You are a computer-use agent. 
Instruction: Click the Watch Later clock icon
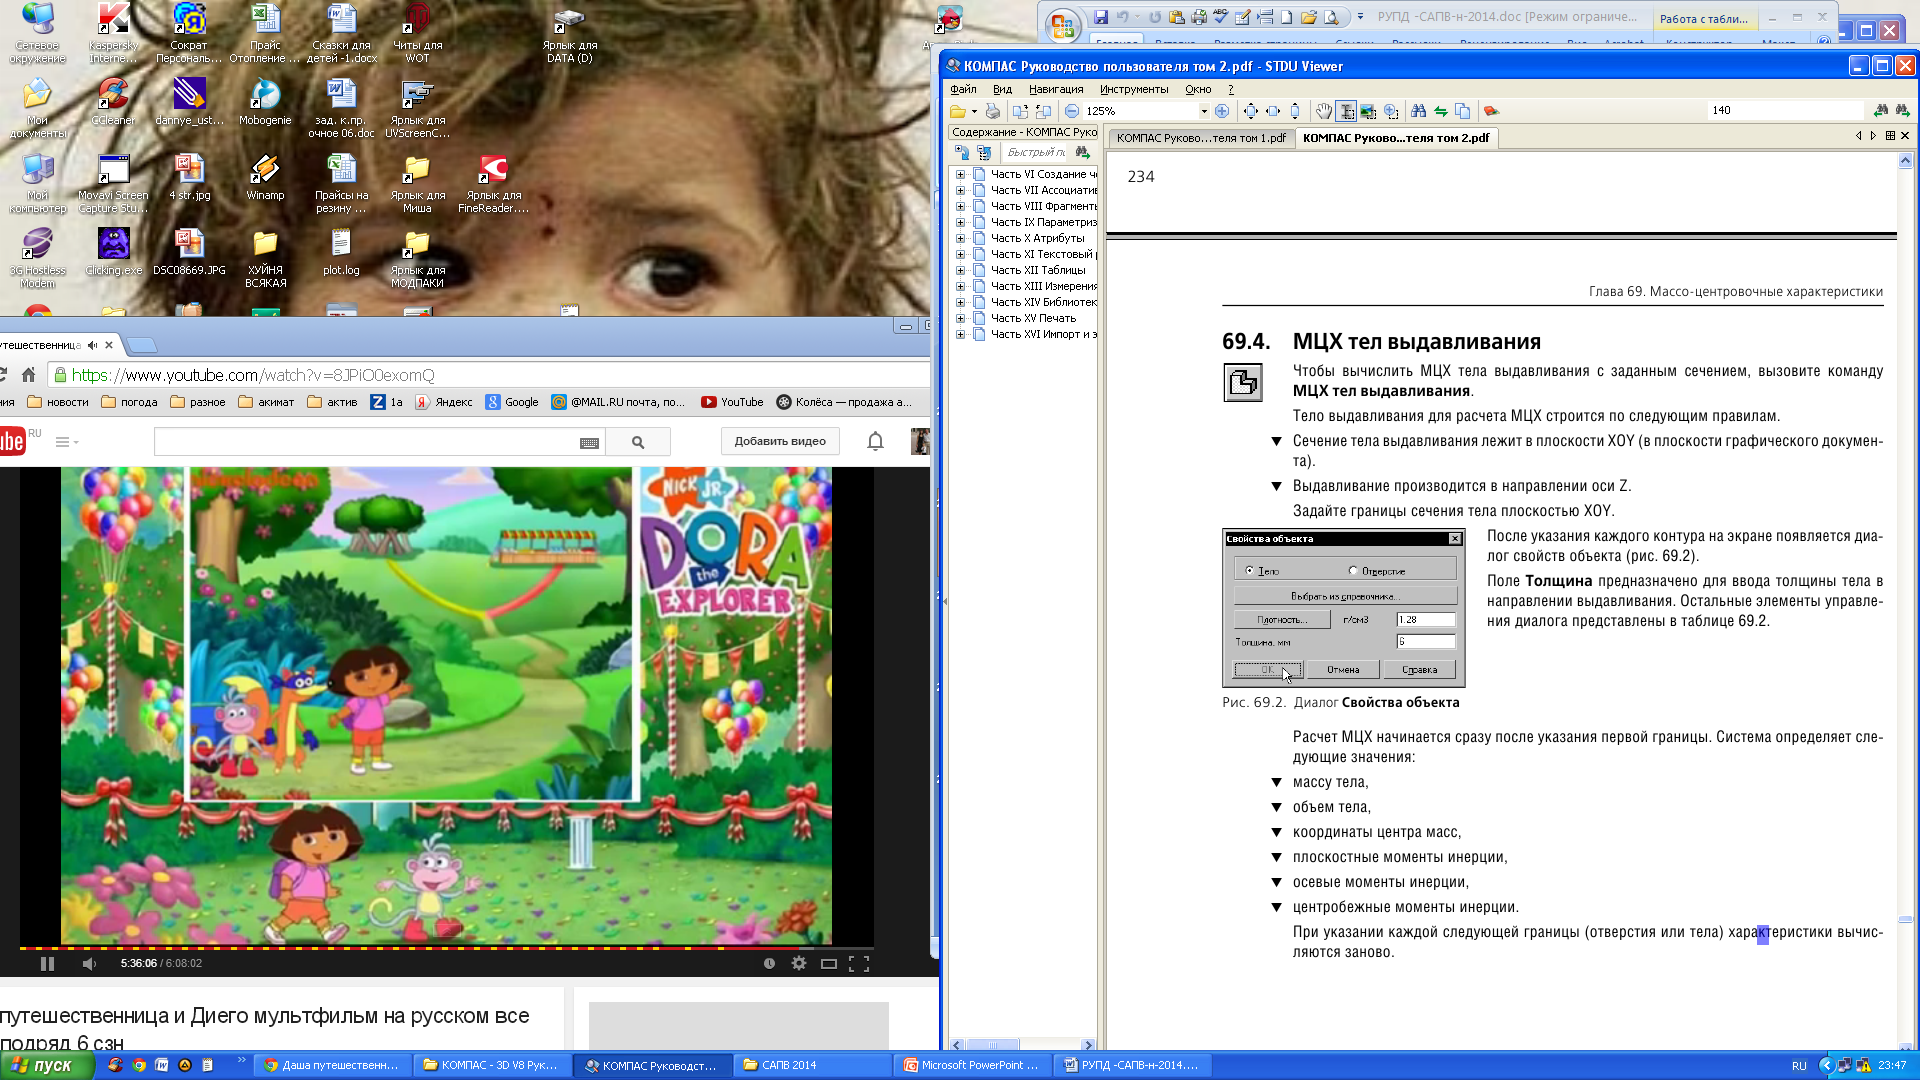(x=769, y=963)
